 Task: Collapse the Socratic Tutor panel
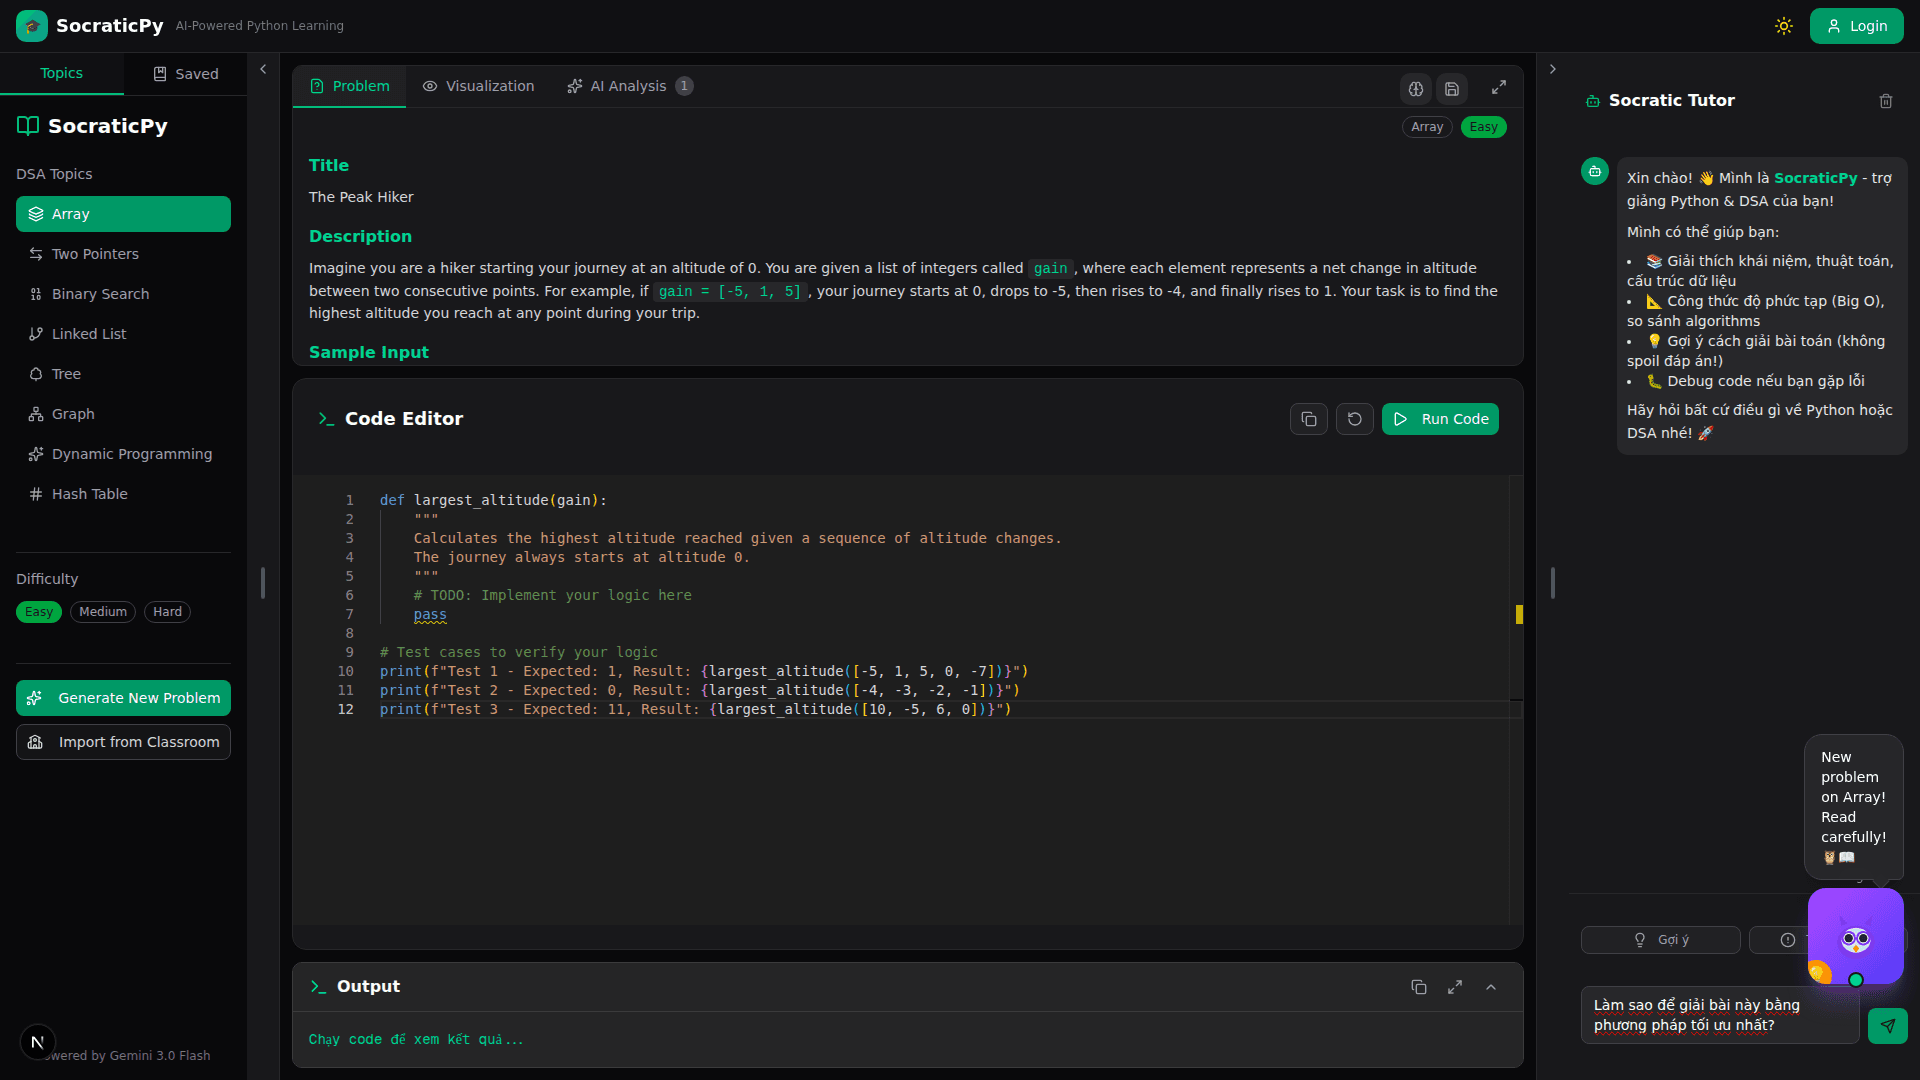tap(1552, 68)
